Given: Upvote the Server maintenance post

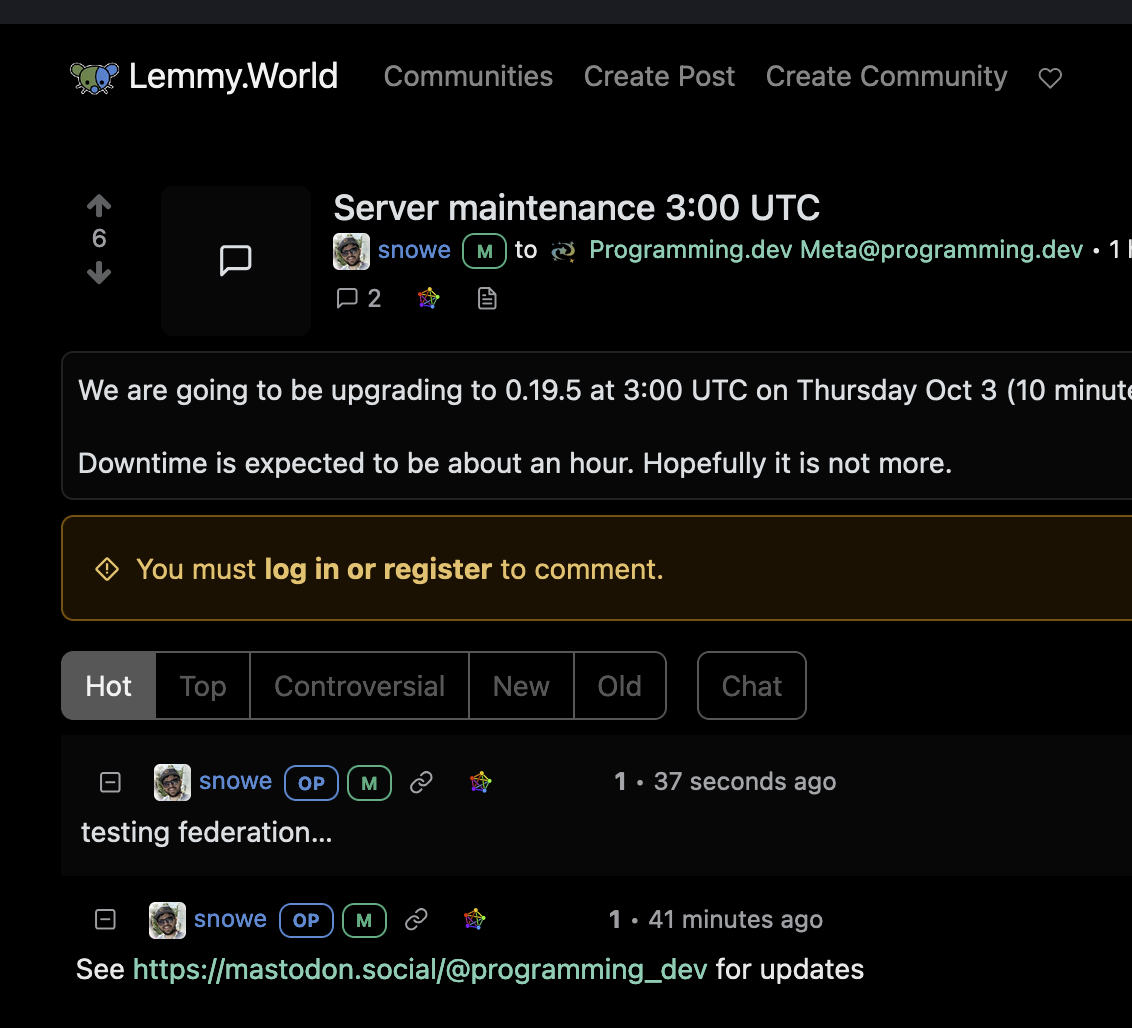Looking at the screenshot, I should tap(99, 206).
